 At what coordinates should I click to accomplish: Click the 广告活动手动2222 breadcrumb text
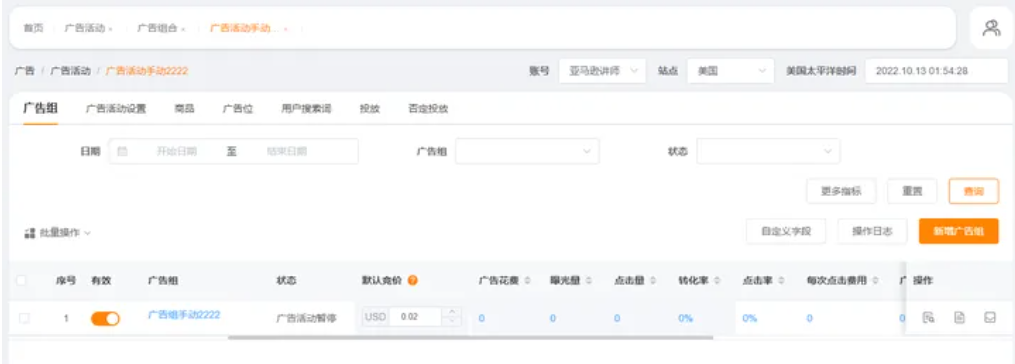(147, 71)
